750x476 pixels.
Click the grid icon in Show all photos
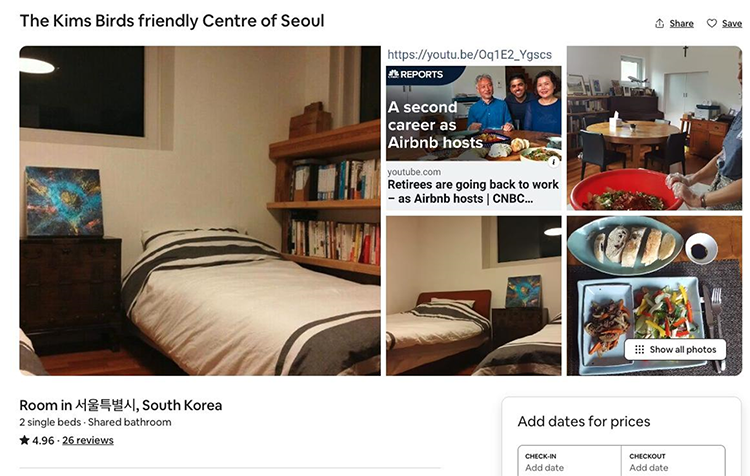tap(640, 350)
